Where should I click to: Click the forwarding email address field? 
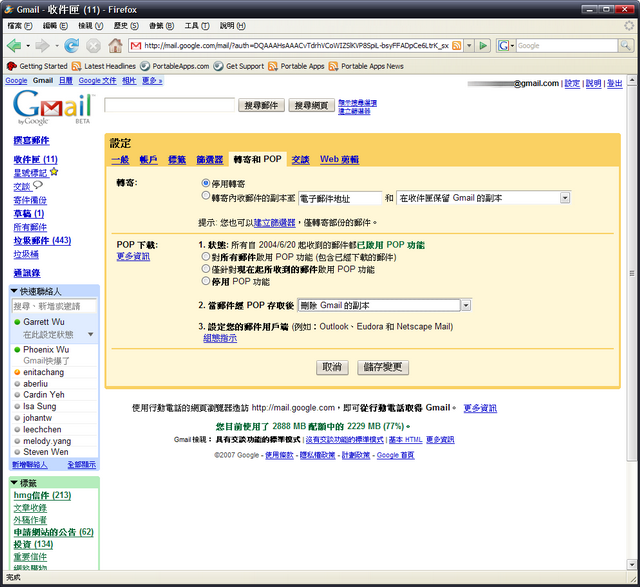340,198
